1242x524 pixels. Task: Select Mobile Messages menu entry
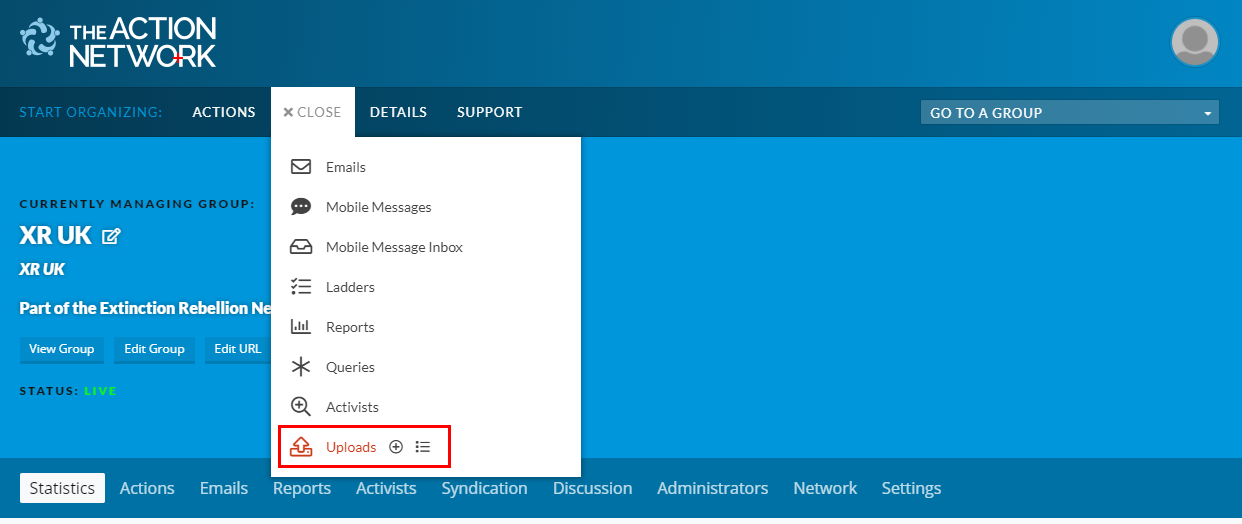(379, 207)
